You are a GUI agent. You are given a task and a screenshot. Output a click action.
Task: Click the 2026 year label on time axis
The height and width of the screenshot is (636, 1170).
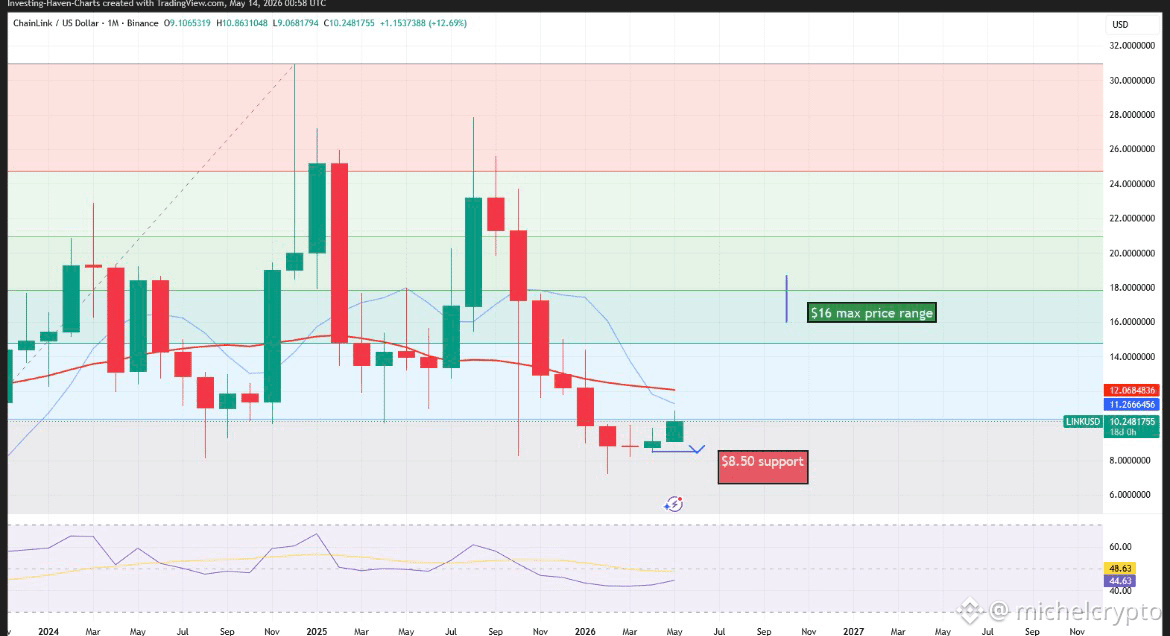[585, 632]
